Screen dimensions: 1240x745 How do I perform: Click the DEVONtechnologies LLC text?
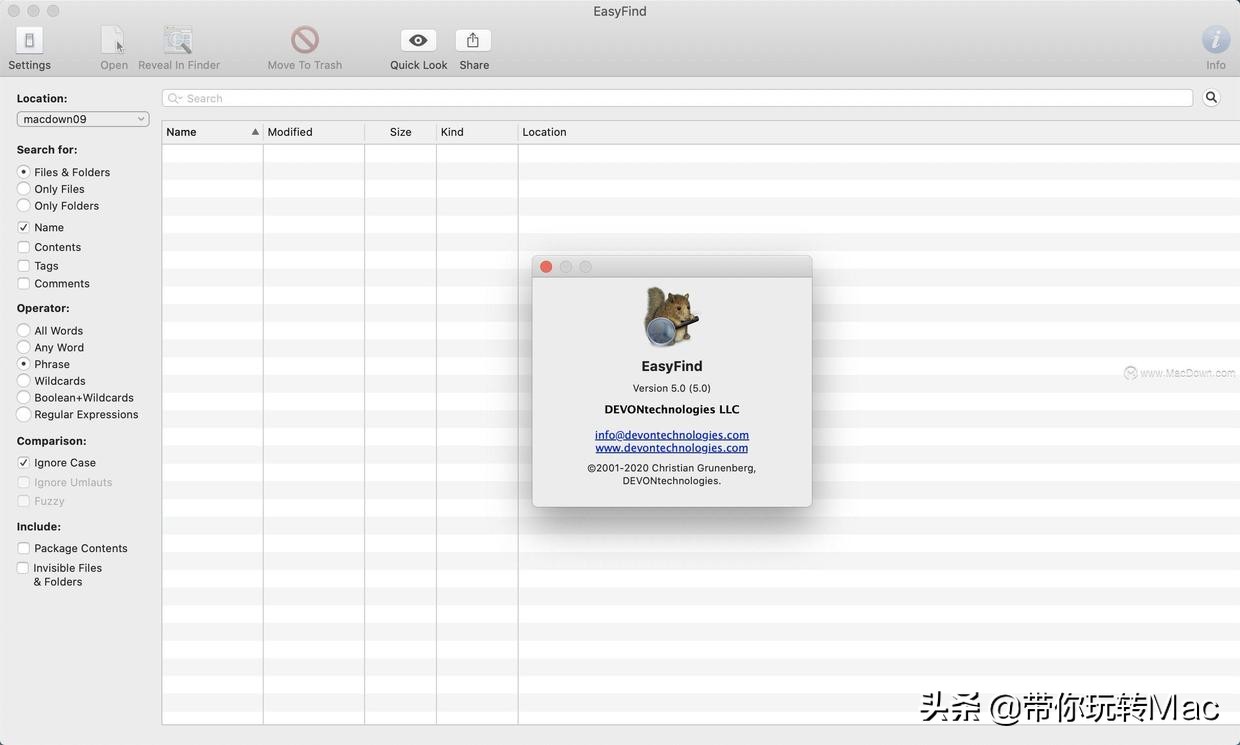coord(672,409)
